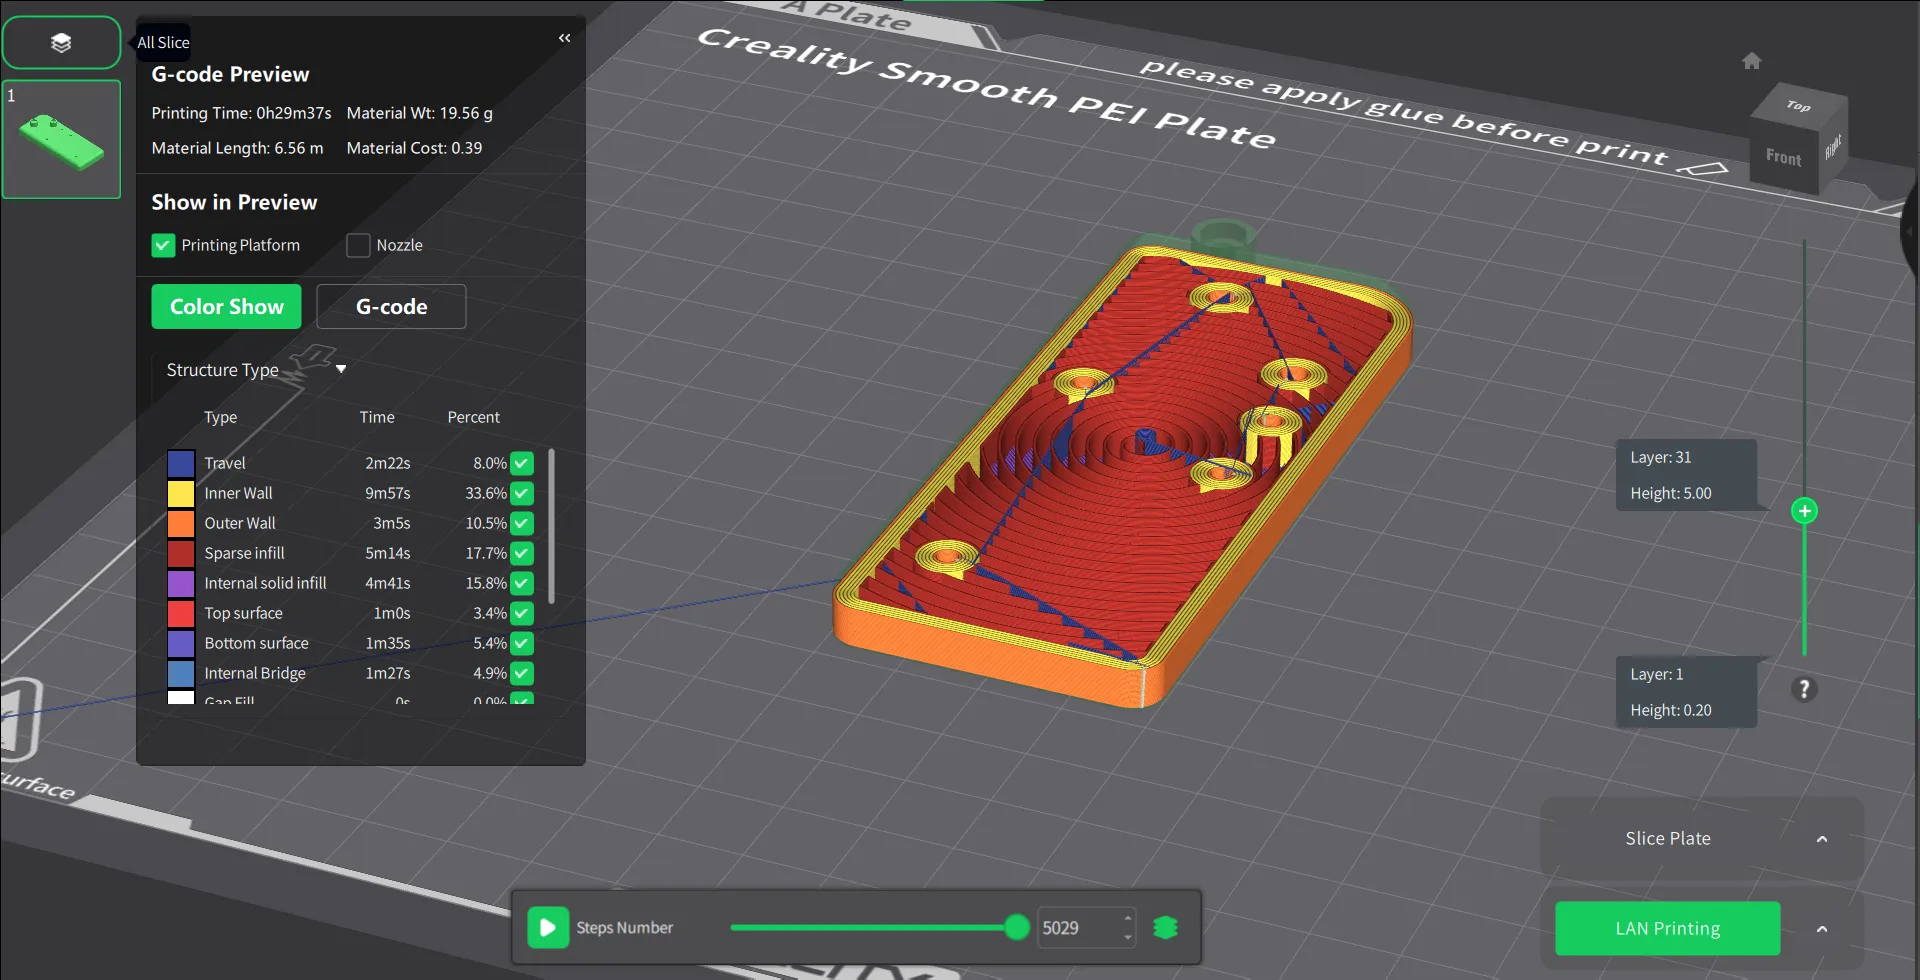The image size is (1920, 980).
Task: Click the All Slice layers icon
Action: (61, 43)
